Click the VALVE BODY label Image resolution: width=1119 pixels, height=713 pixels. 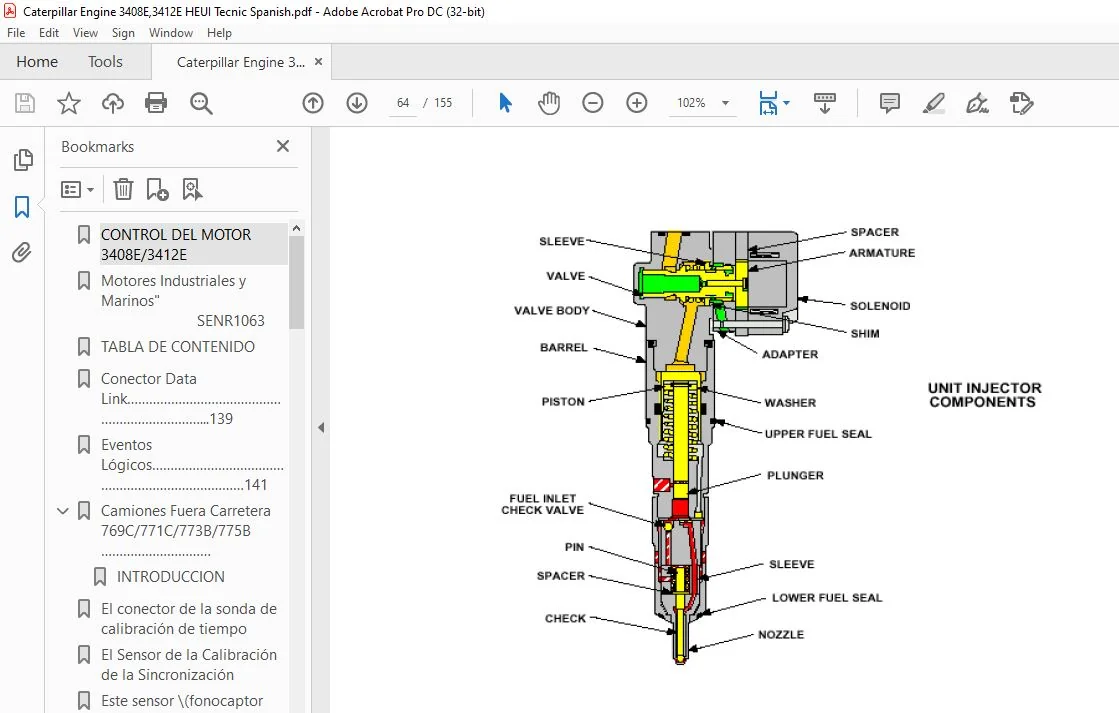tap(552, 310)
